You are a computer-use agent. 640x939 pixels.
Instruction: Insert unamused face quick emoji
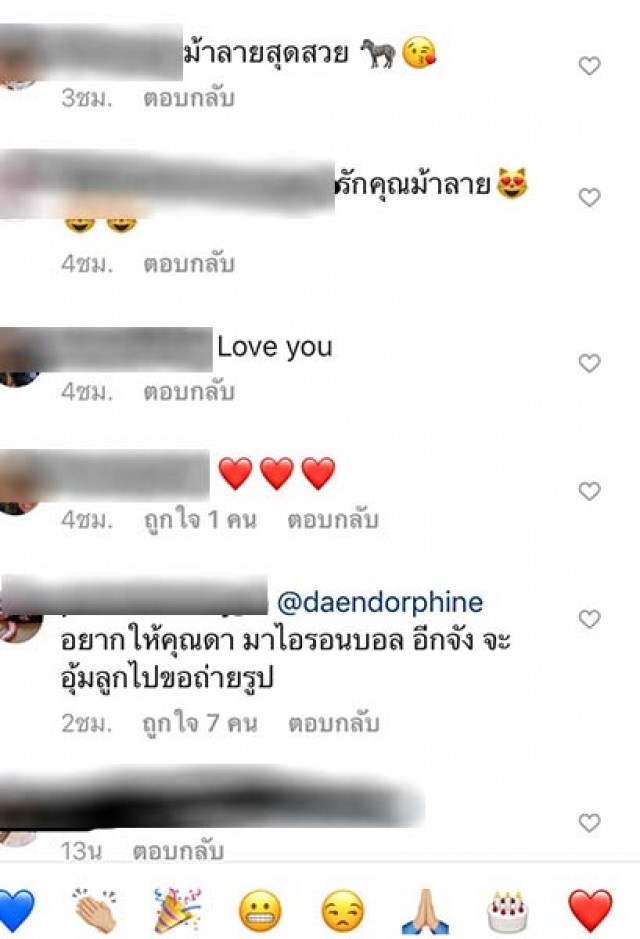[342, 911]
